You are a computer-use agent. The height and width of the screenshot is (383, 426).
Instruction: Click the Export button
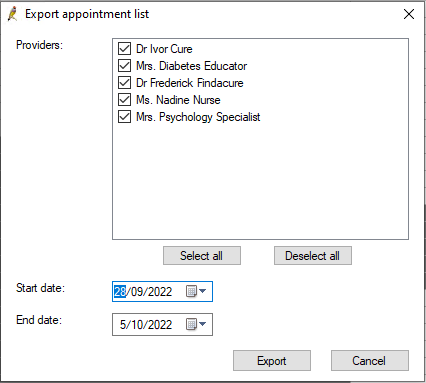click(272, 360)
